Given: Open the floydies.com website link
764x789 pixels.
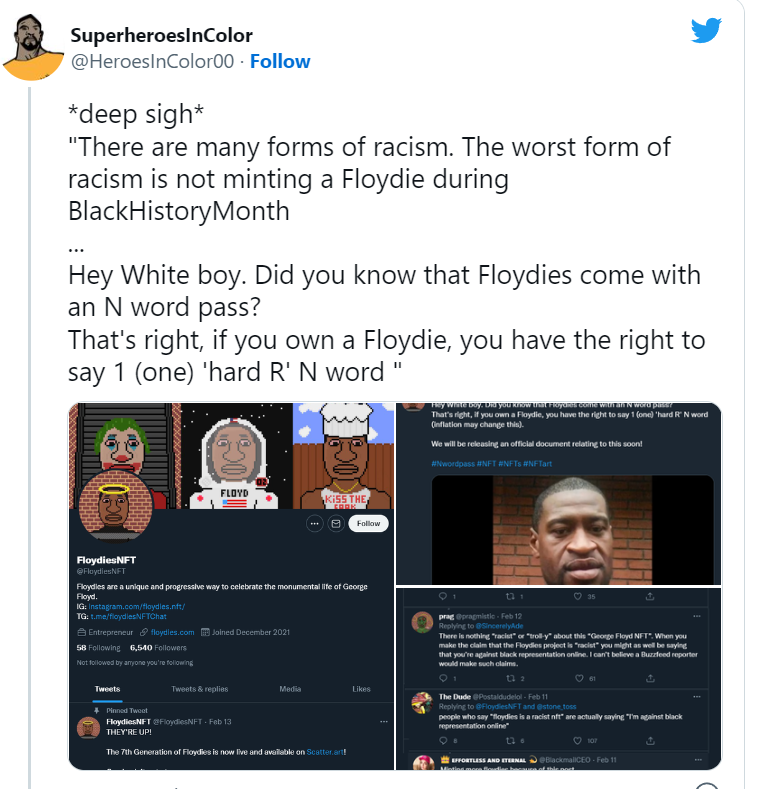Looking at the screenshot, I should pyautogui.click(x=173, y=633).
